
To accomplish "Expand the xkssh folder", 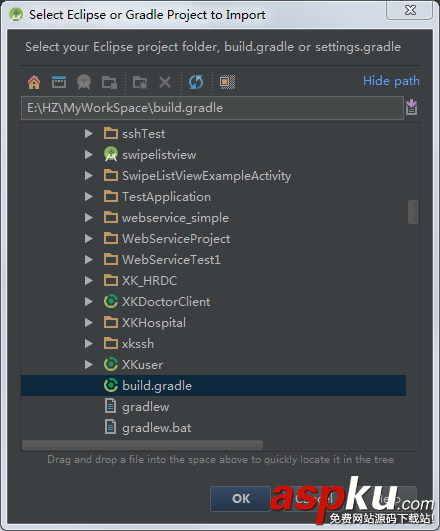I will (x=89, y=343).
